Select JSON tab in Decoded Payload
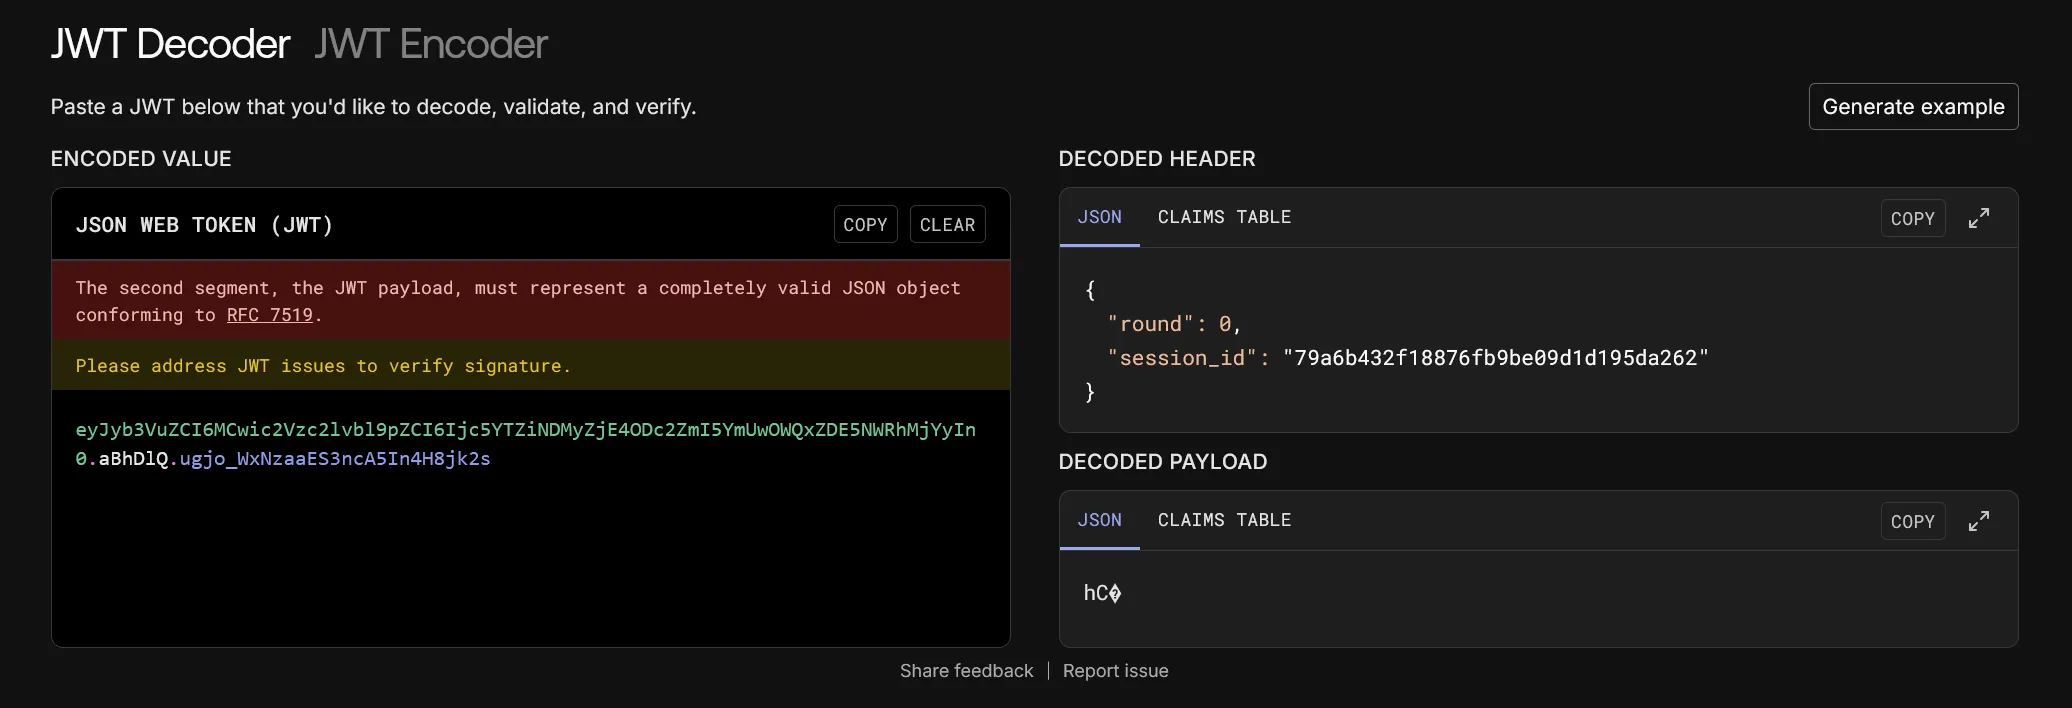 1099,520
